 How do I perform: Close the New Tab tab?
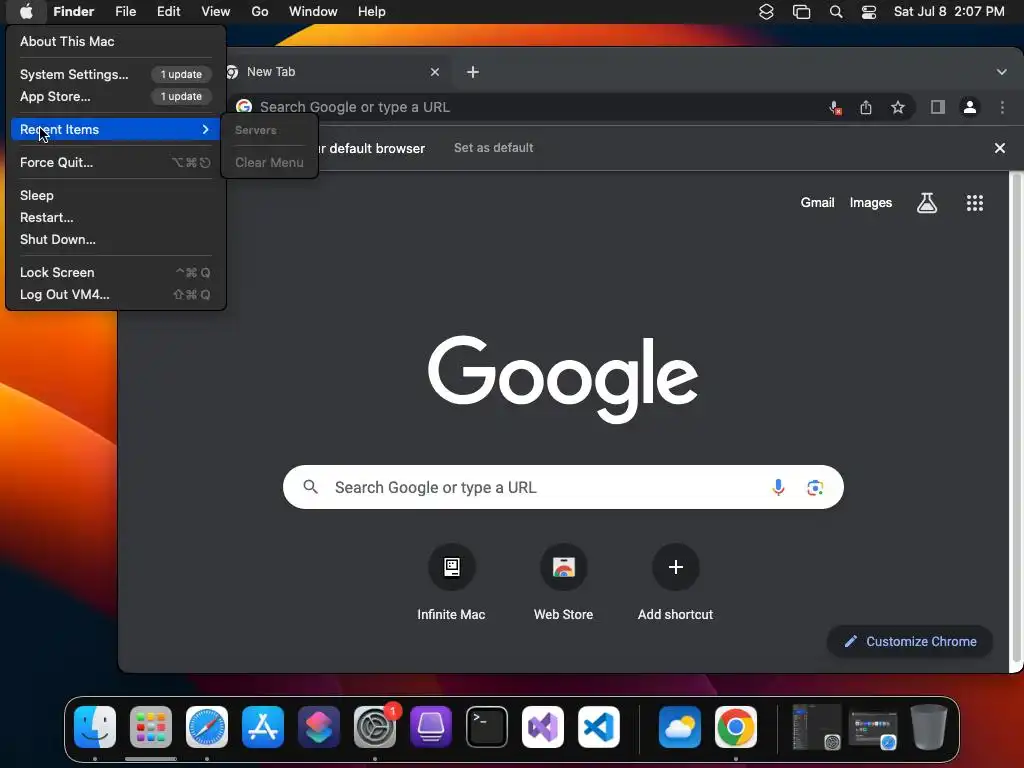[435, 72]
